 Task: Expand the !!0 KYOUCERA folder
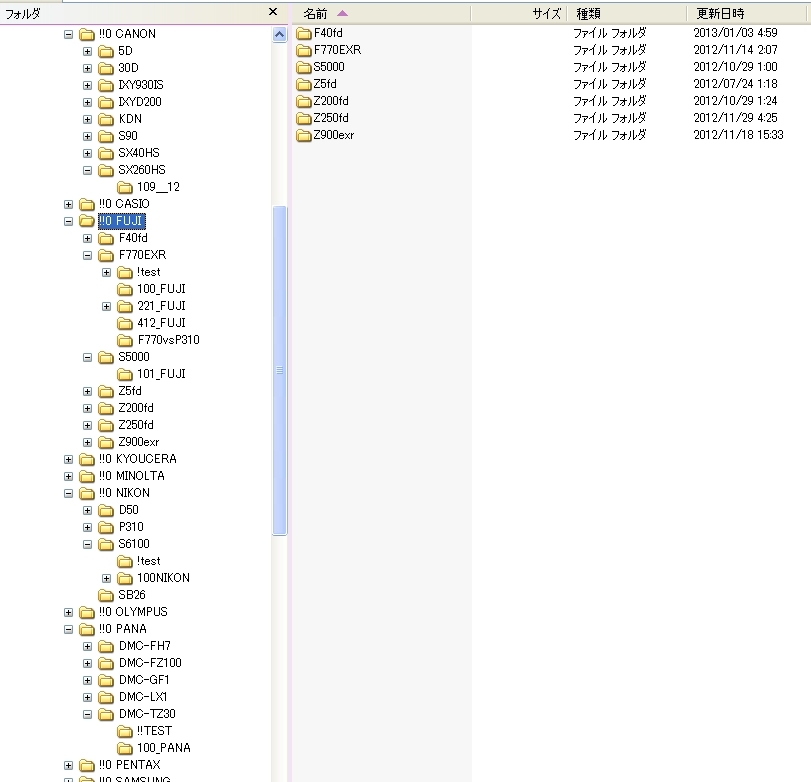(68, 459)
